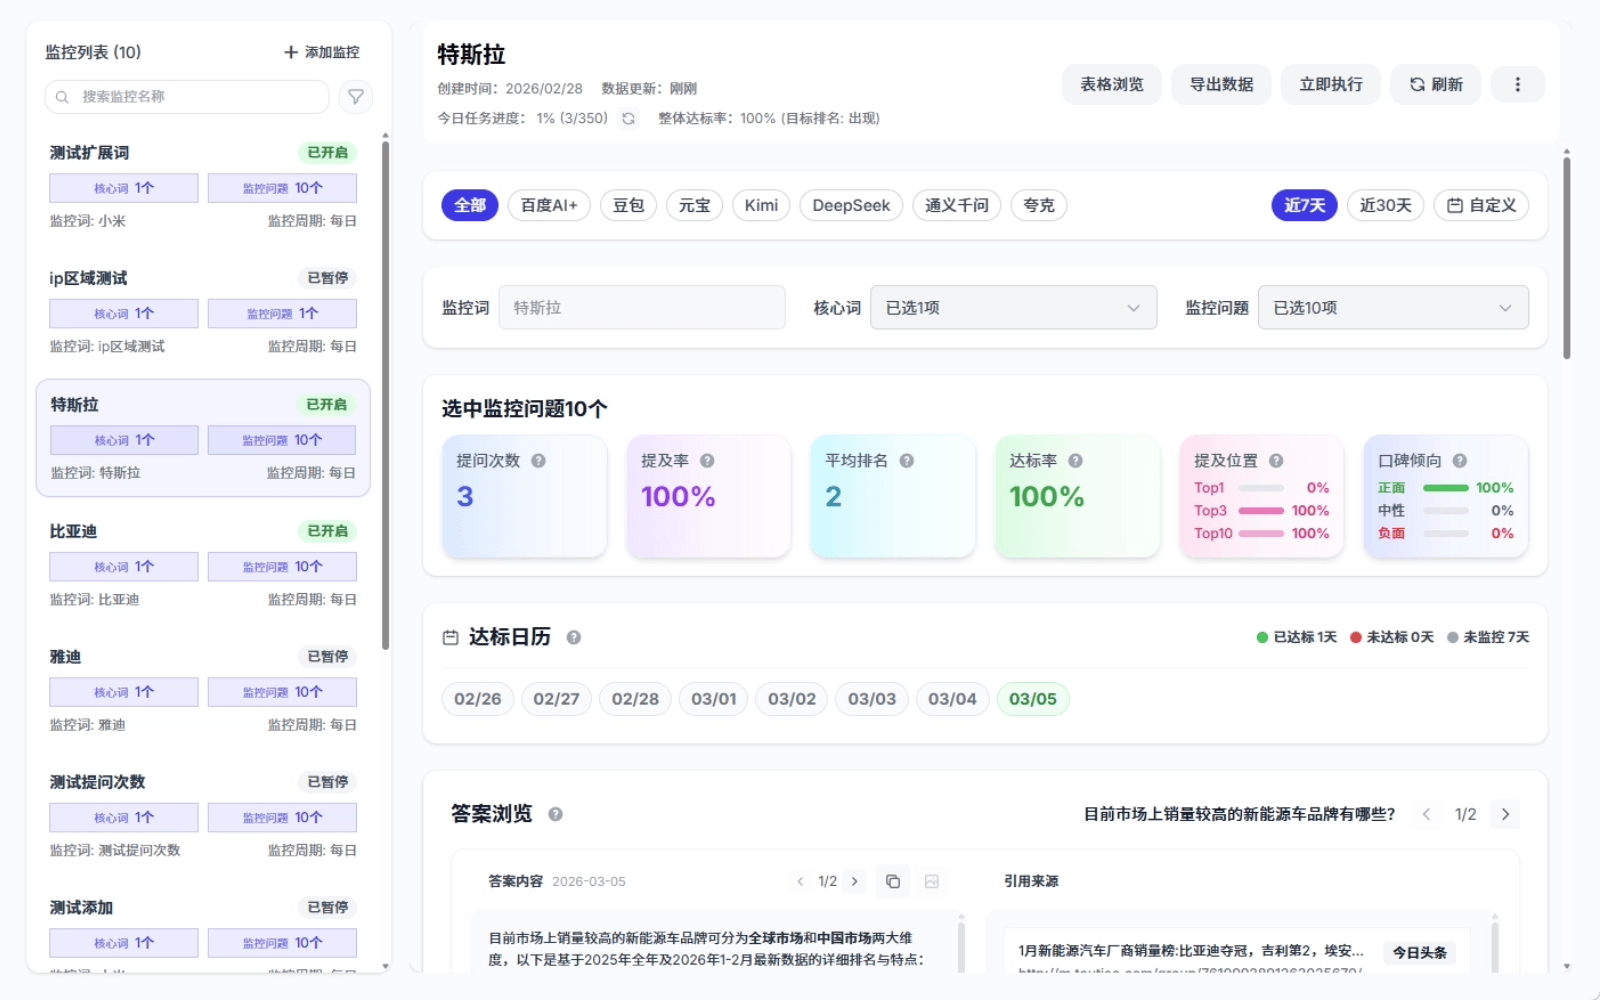The height and width of the screenshot is (1000, 1600).
Task: Go to next answer page with right arrow
Action: (1505, 814)
